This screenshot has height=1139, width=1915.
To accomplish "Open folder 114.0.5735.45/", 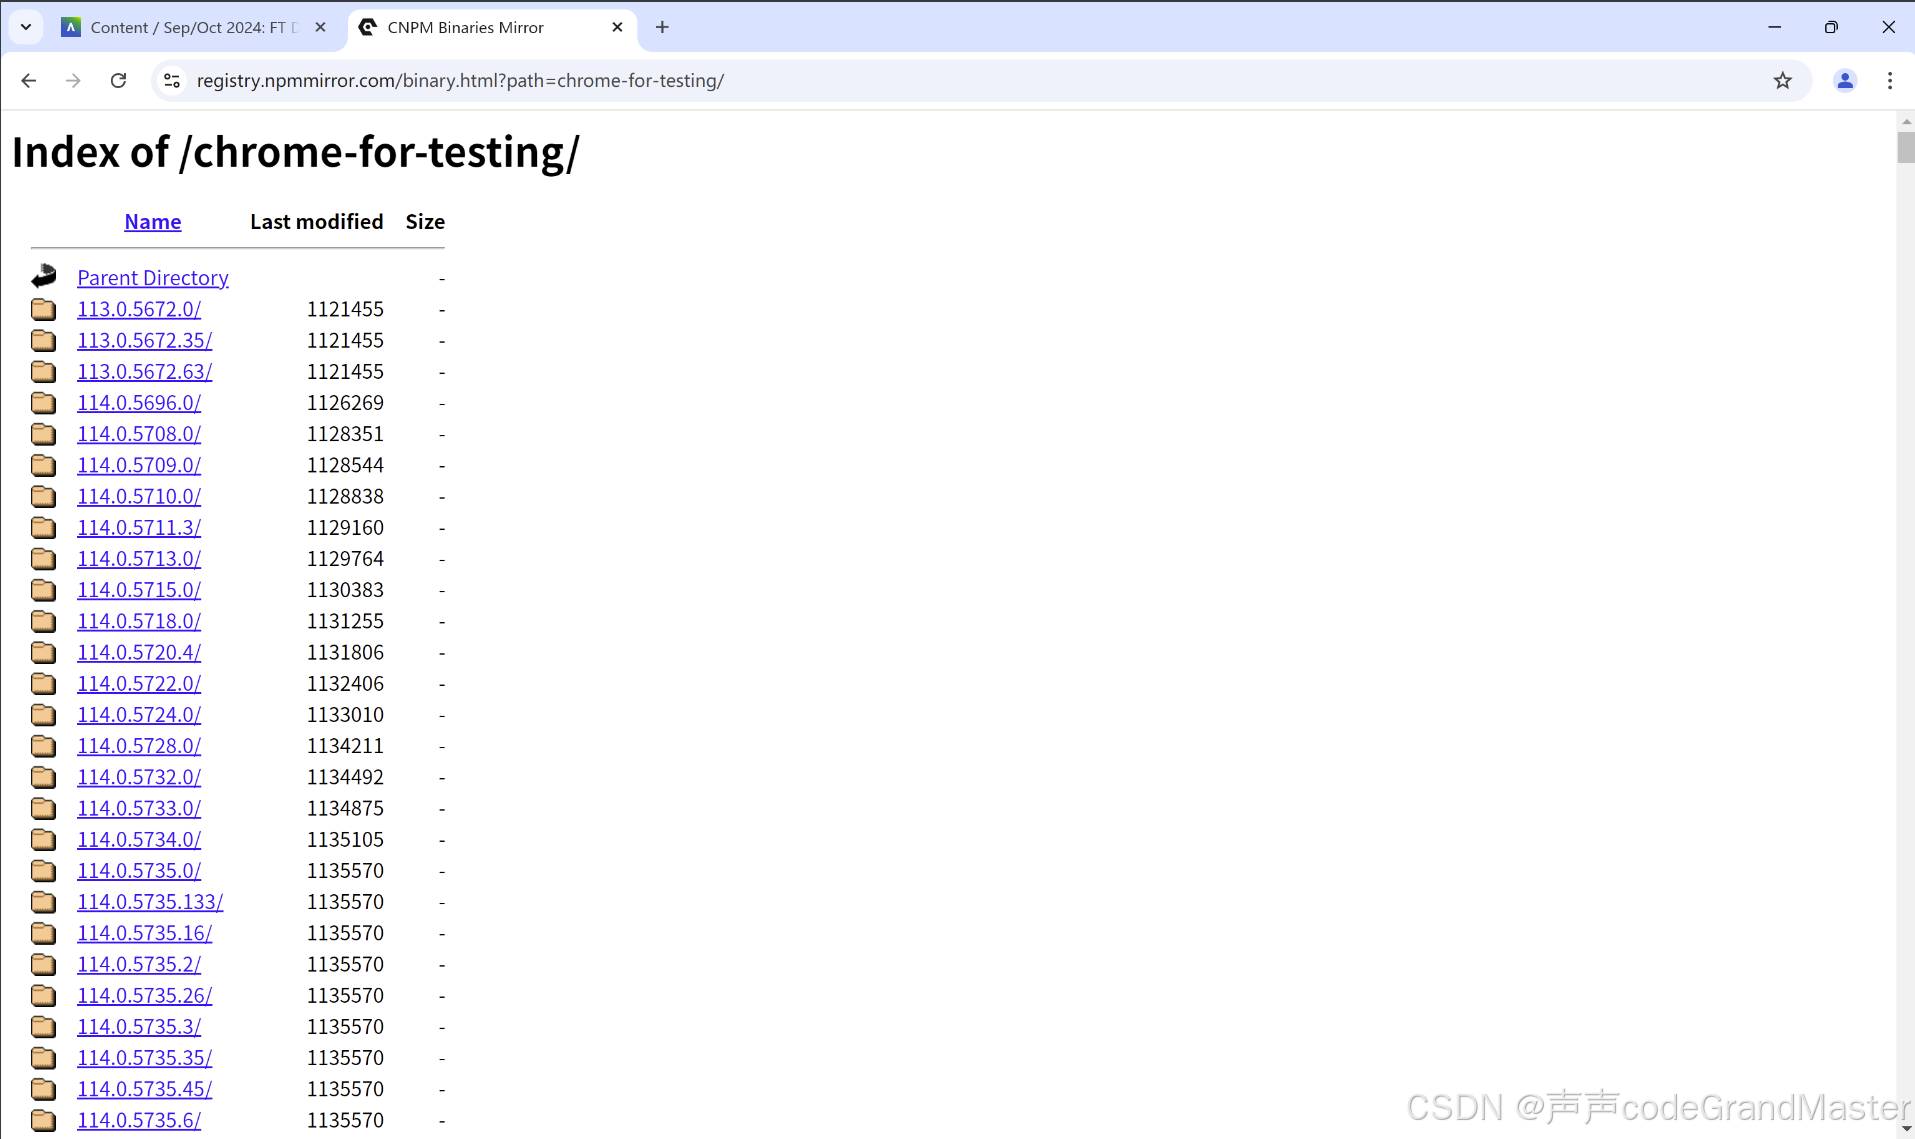I will [x=145, y=1089].
